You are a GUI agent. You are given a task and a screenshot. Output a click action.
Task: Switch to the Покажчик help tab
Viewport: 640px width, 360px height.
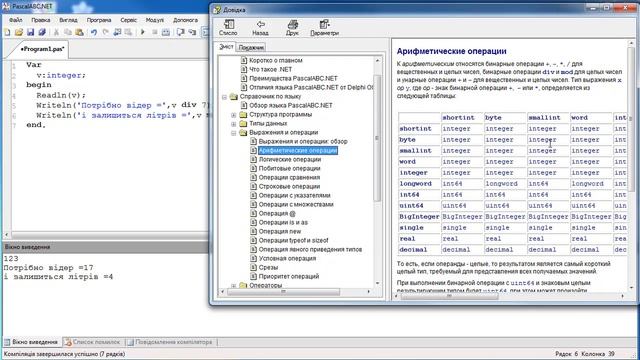point(251,48)
